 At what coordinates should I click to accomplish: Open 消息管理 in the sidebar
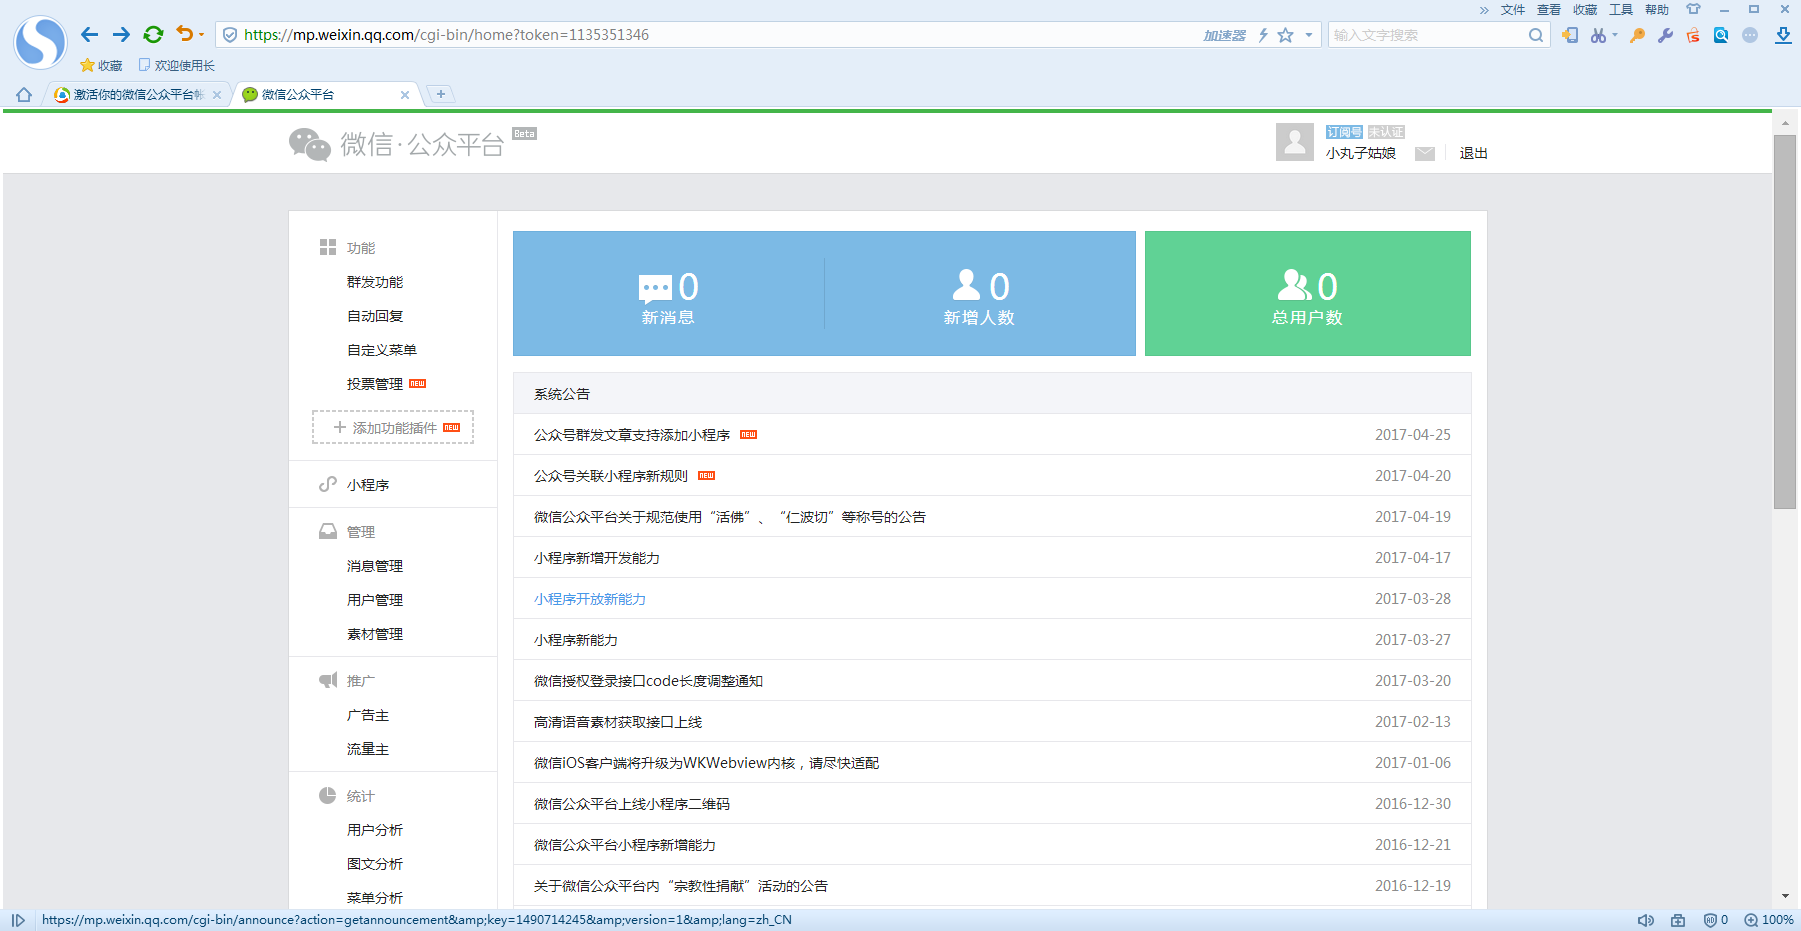[375, 566]
